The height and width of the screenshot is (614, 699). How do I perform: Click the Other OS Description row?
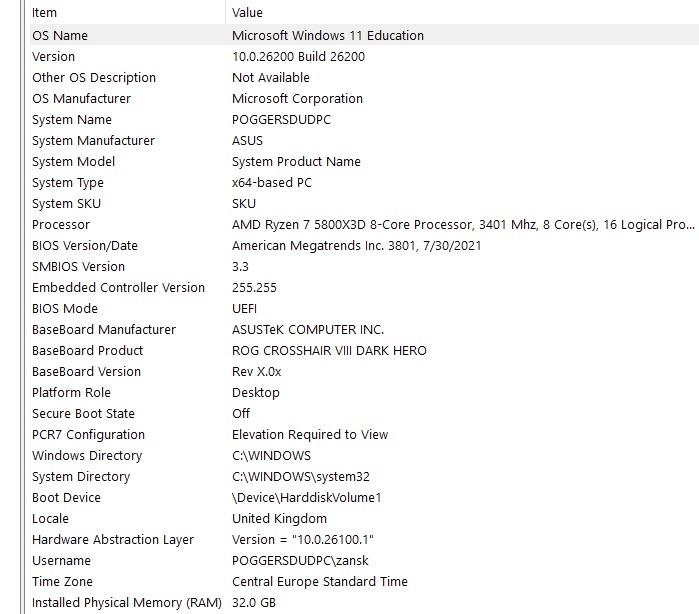(x=94, y=77)
